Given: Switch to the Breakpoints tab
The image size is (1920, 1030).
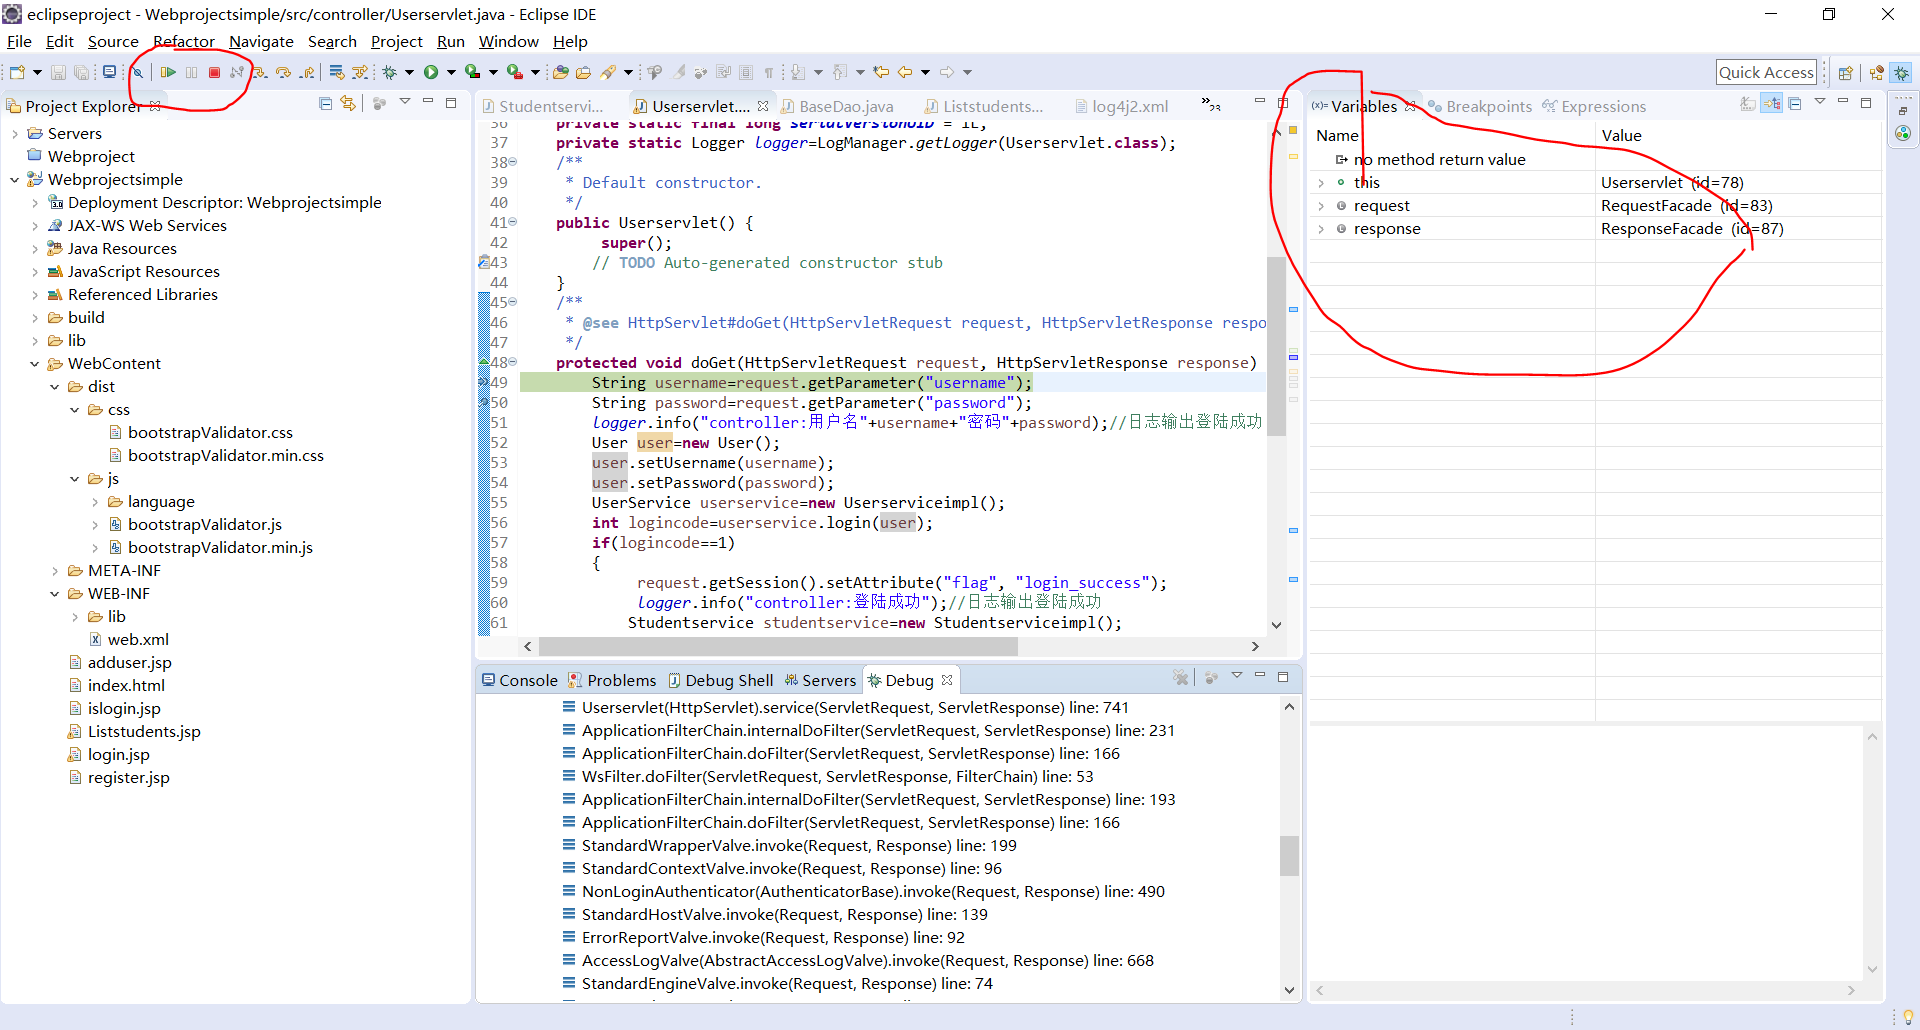Looking at the screenshot, I should click(x=1480, y=107).
